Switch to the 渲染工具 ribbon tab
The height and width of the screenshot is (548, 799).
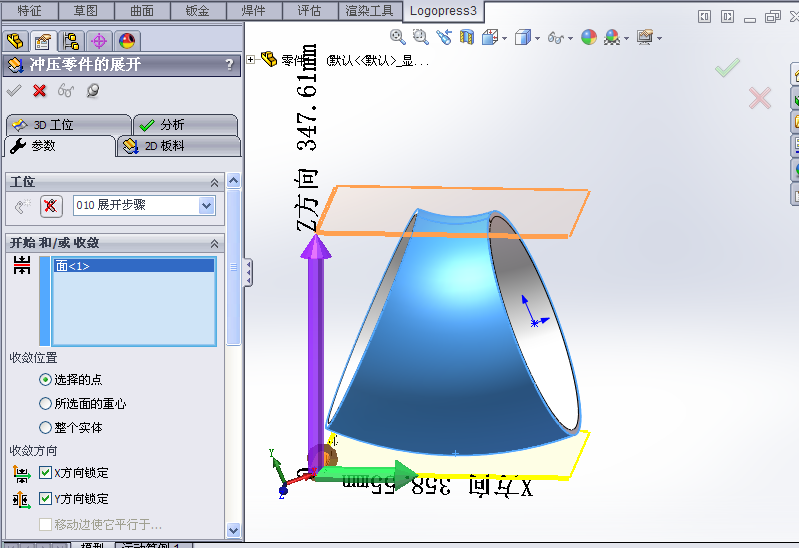369,11
